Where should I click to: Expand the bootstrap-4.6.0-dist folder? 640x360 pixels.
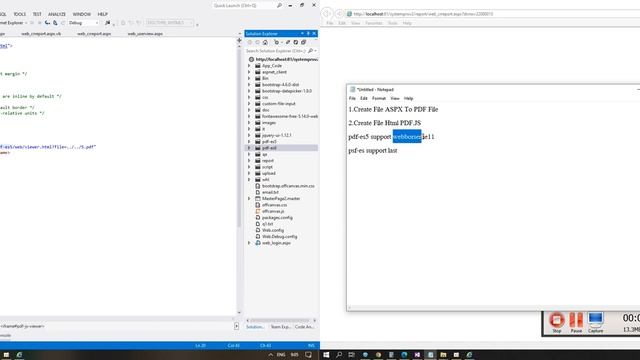coord(249,84)
